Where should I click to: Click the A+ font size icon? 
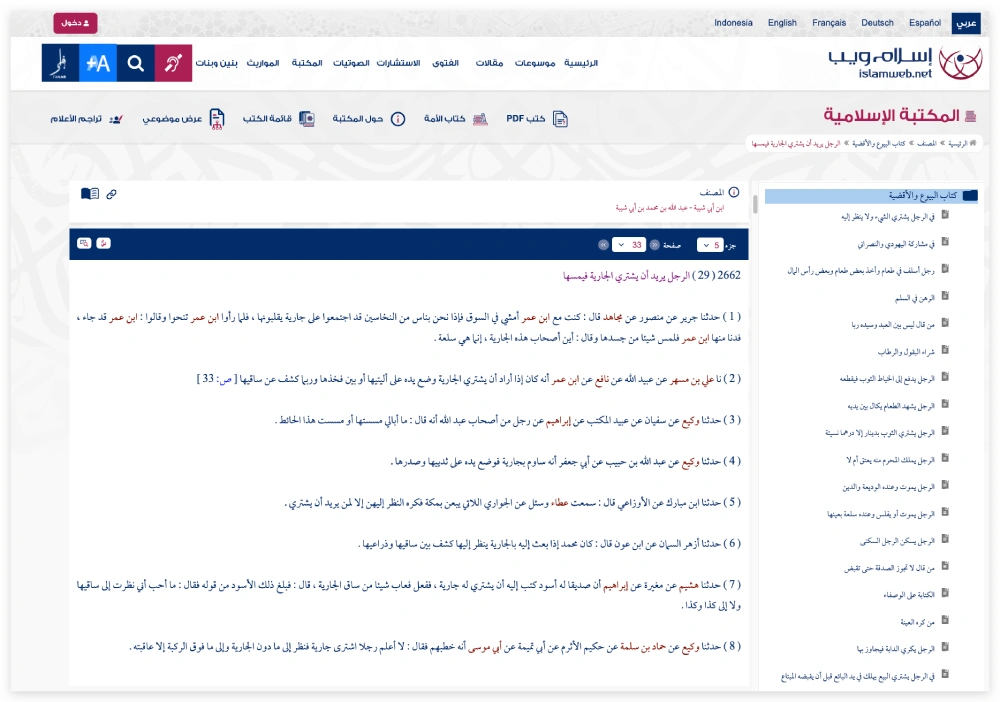(x=98, y=63)
